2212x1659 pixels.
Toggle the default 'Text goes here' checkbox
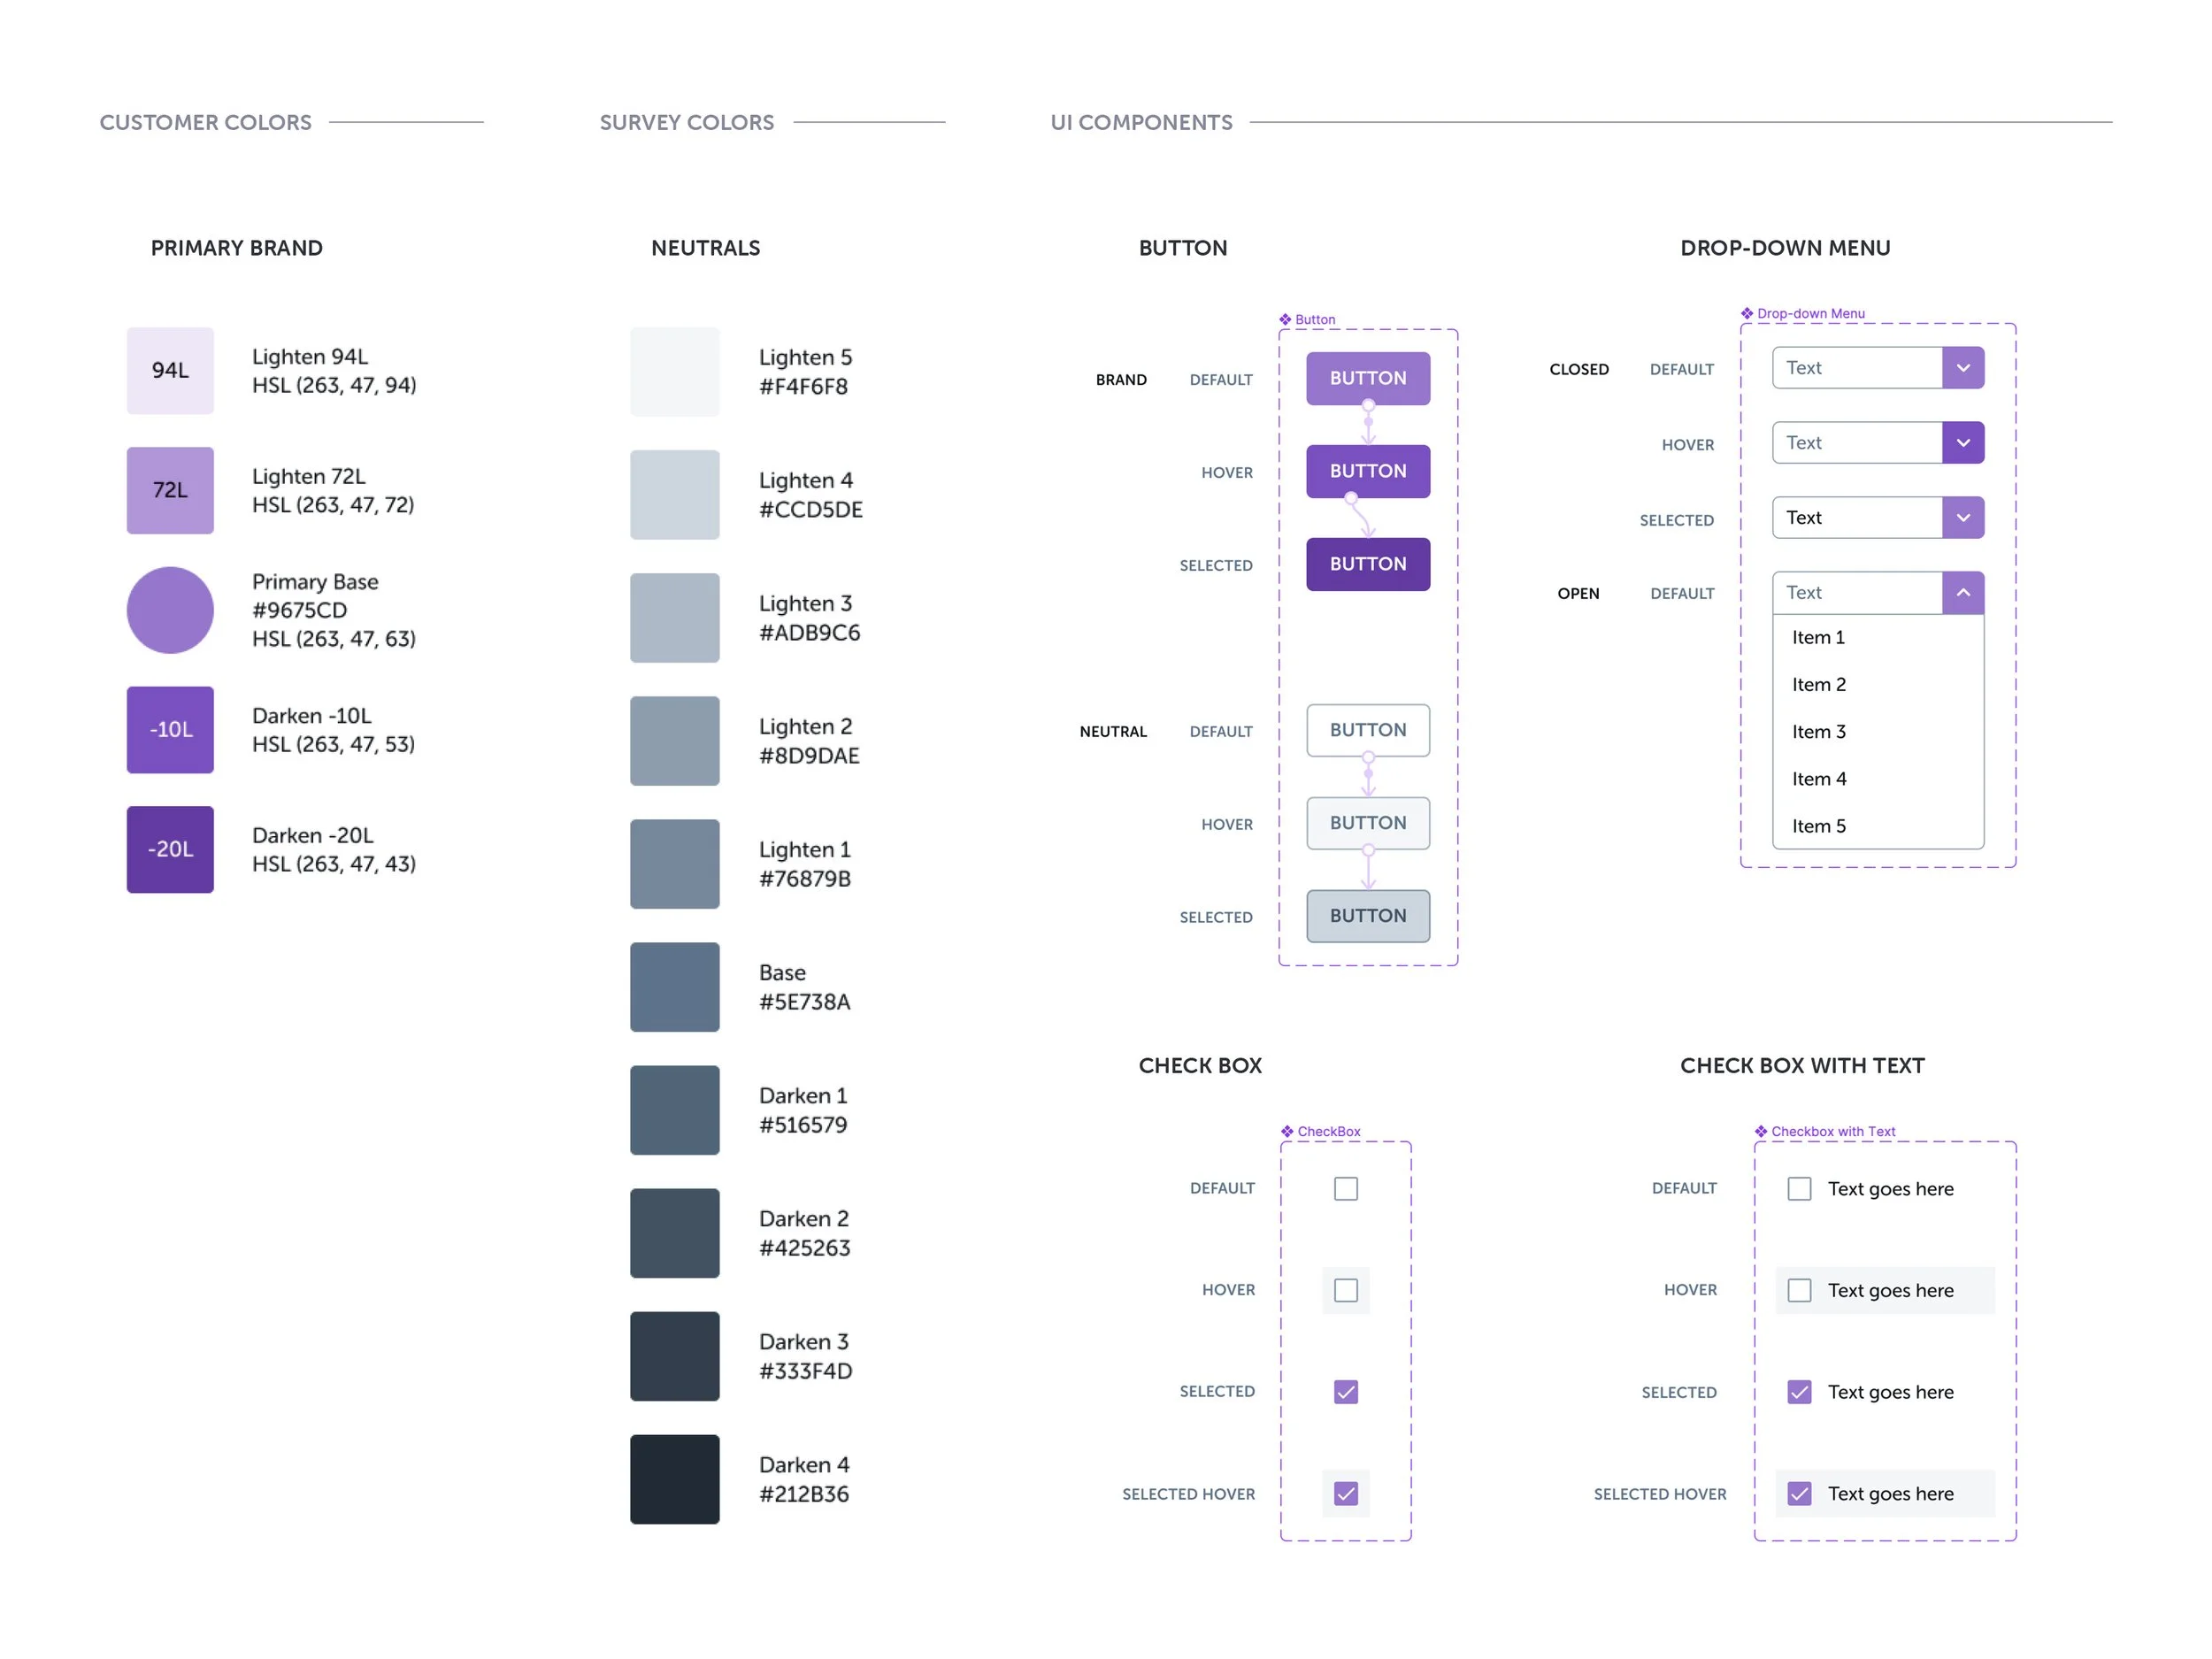click(1799, 1189)
